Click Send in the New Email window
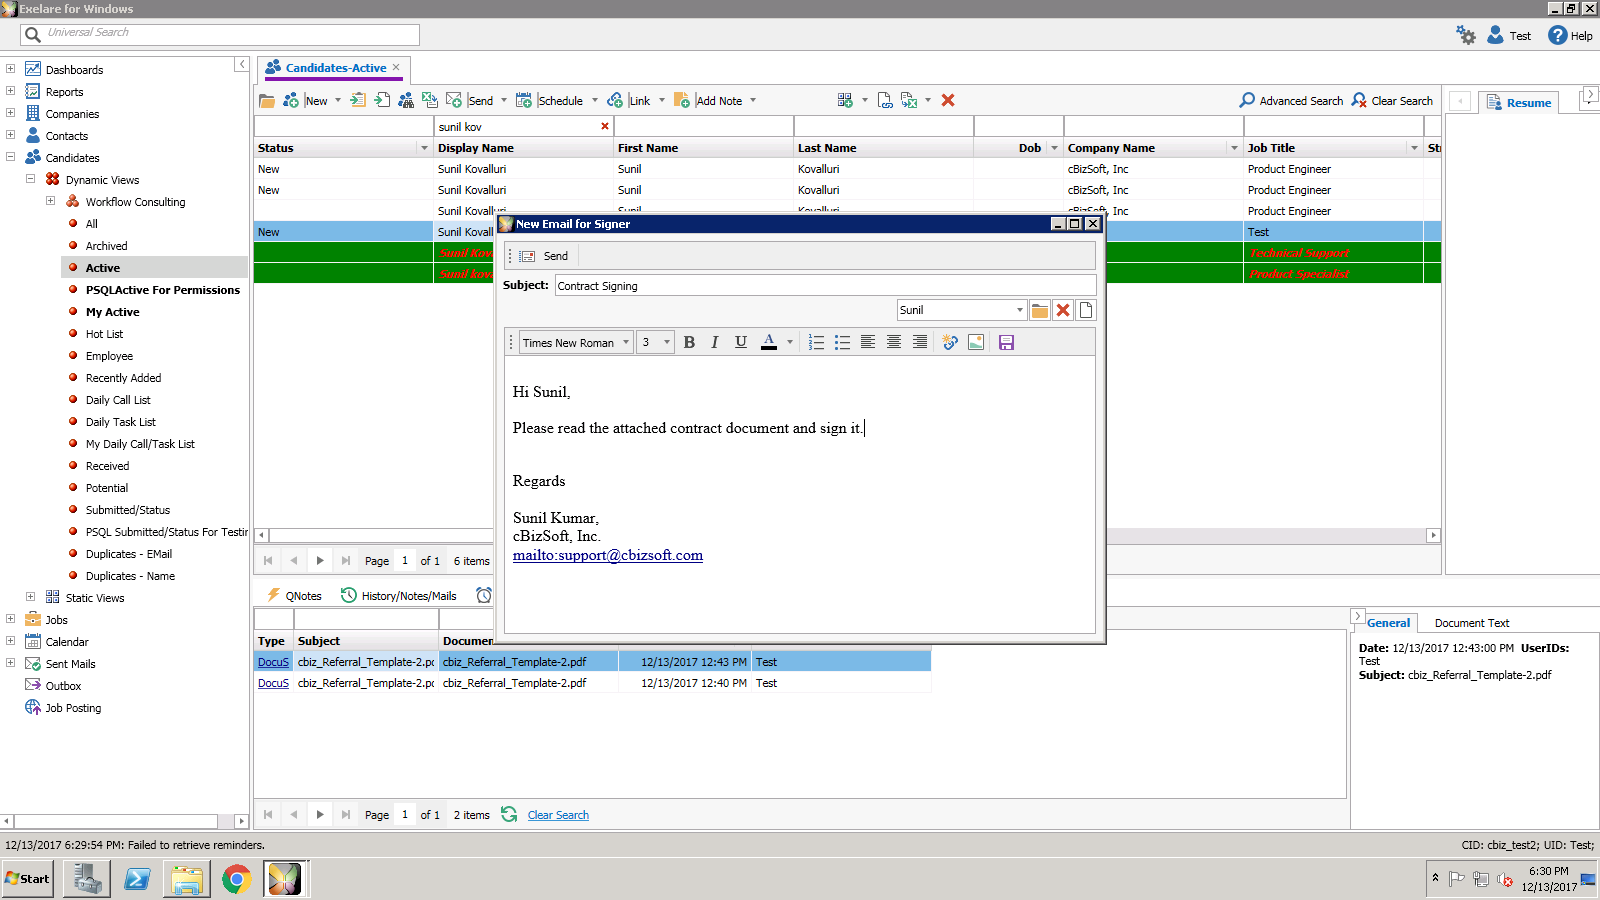Viewport: 1600px width, 900px height. [544, 256]
